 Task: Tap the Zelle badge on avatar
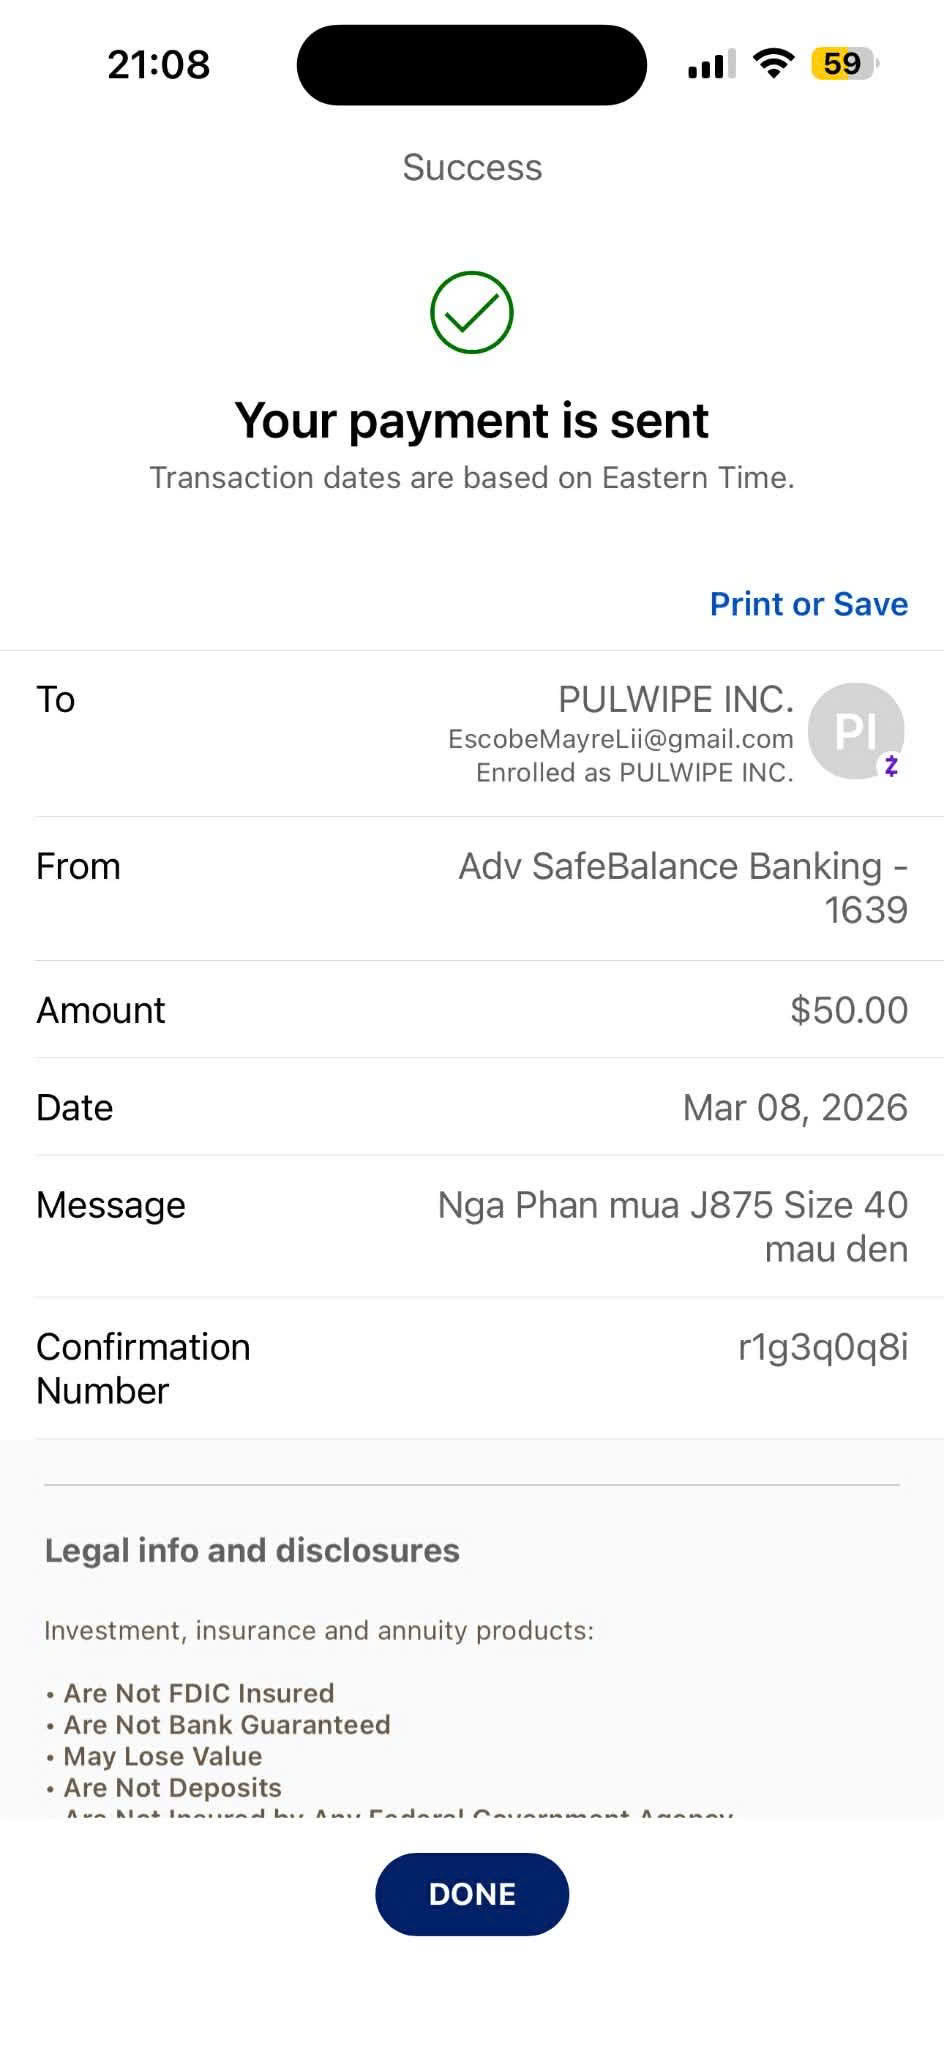click(x=891, y=766)
